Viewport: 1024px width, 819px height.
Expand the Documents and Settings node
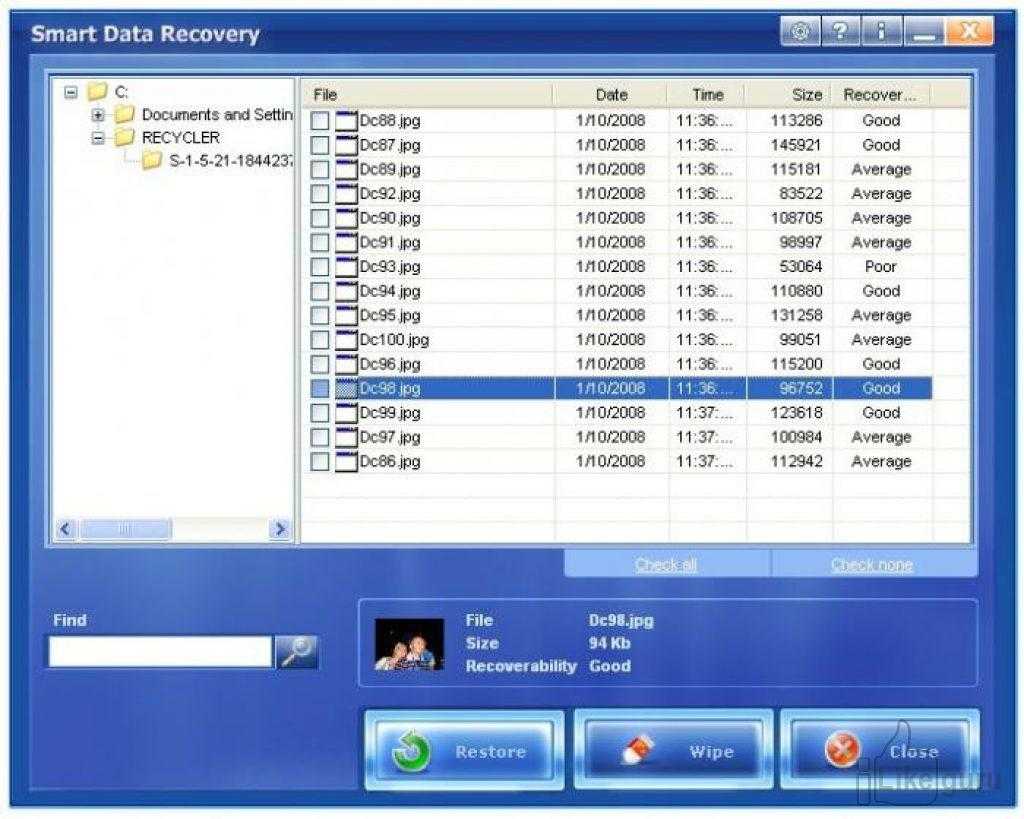[98, 115]
